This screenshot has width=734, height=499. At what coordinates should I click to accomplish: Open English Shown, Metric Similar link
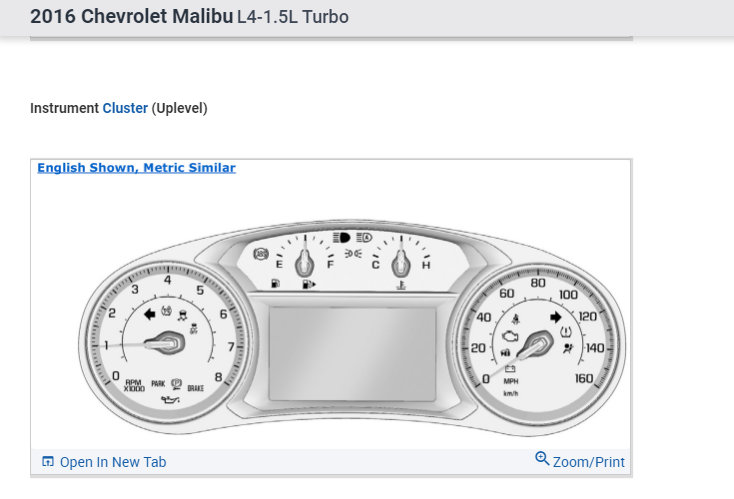[x=136, y=168]
